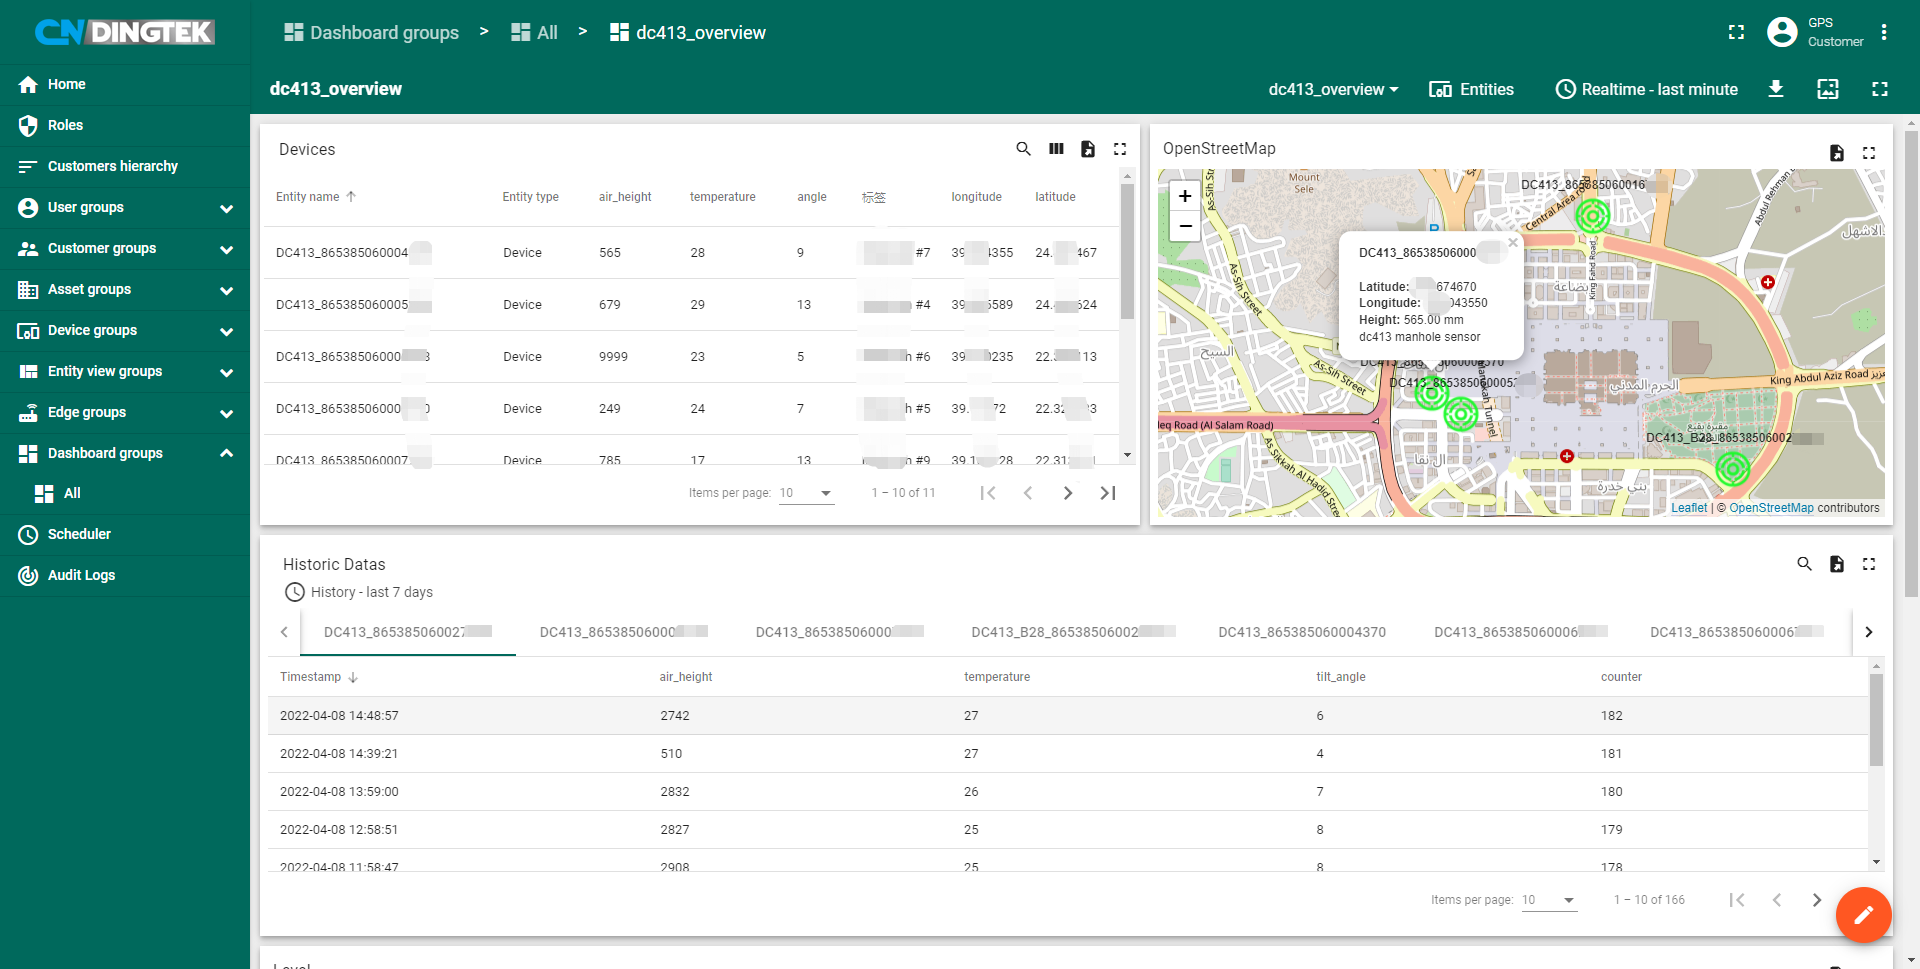The width and height of the screenshot is (1920, 969).
Task: Export Historic Datas widget data
Action: [1837, 564]
